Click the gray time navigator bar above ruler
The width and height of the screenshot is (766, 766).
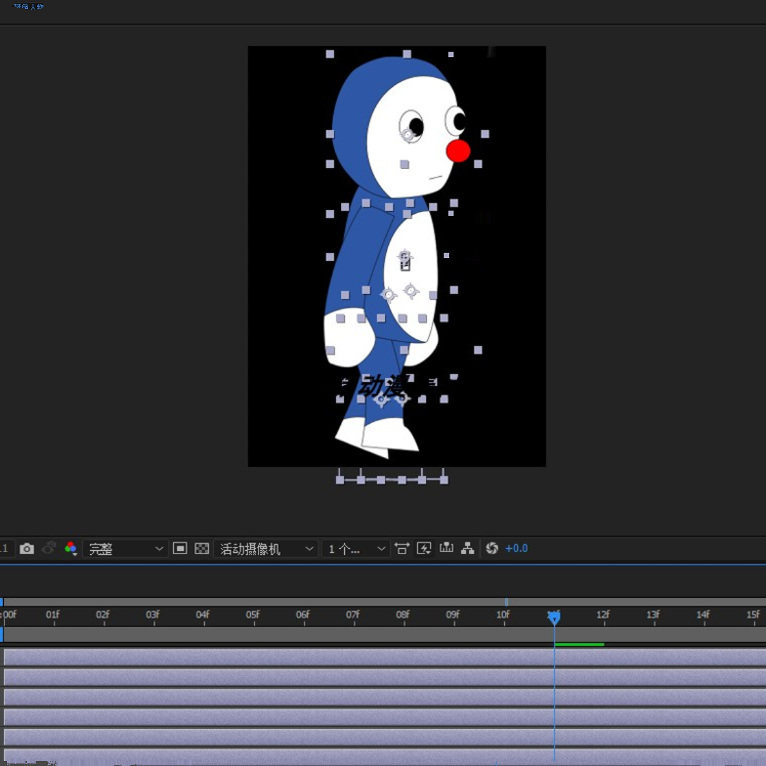[383, 602]
